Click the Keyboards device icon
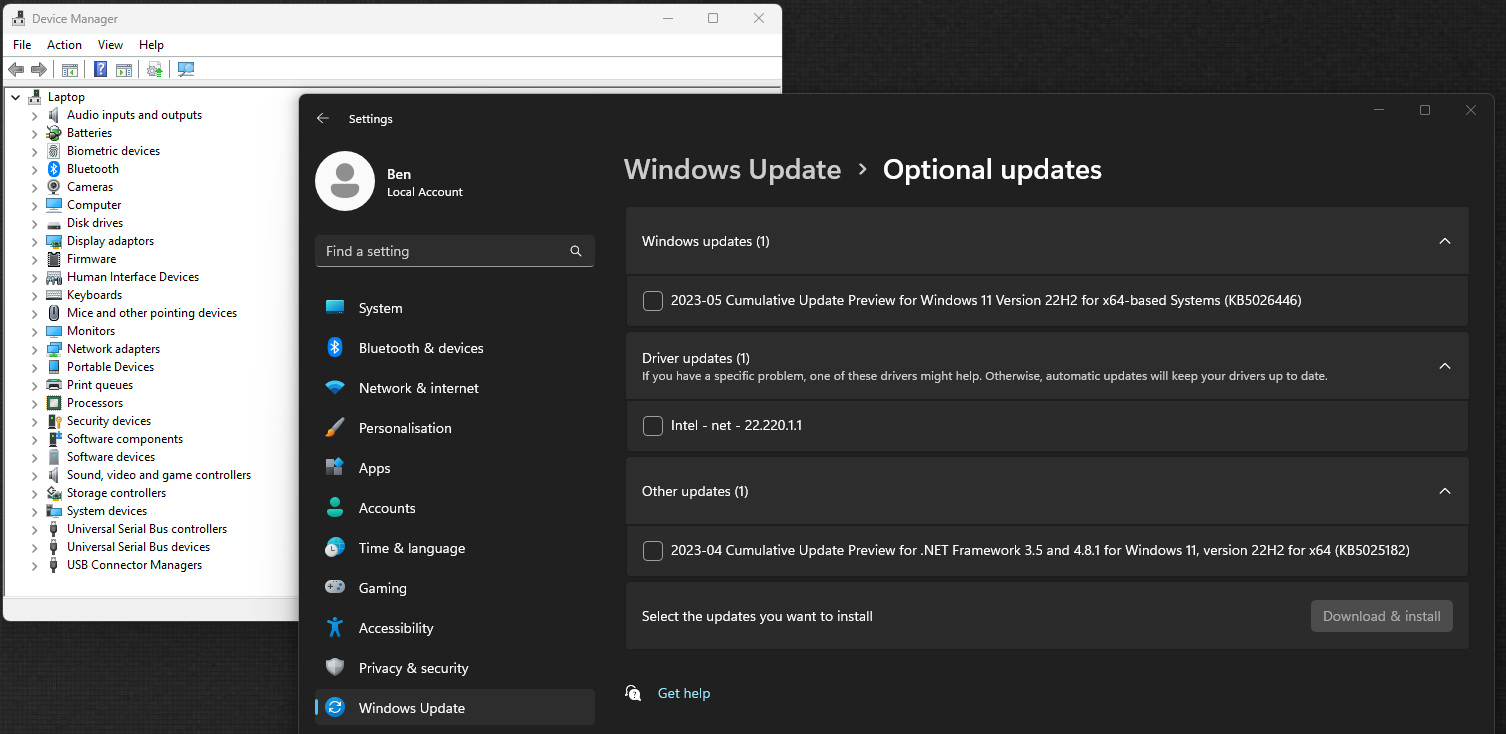 tap(54, 295)
